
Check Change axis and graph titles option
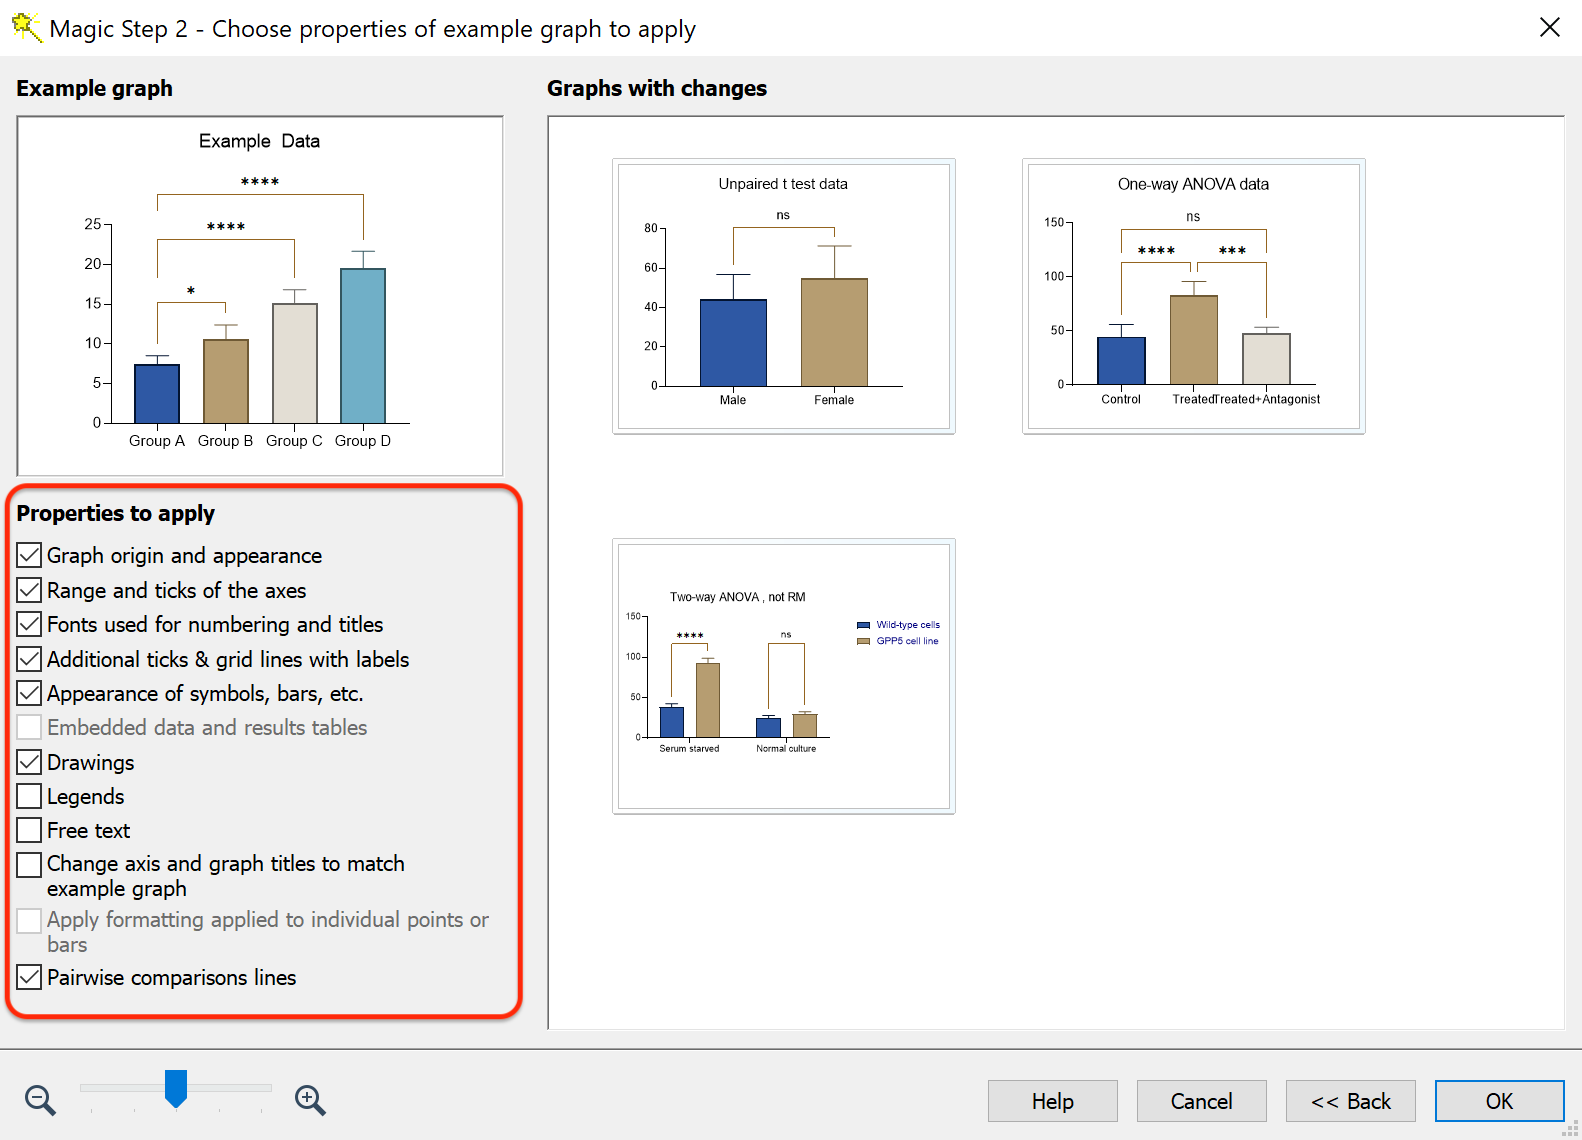(x=30, y=864)
